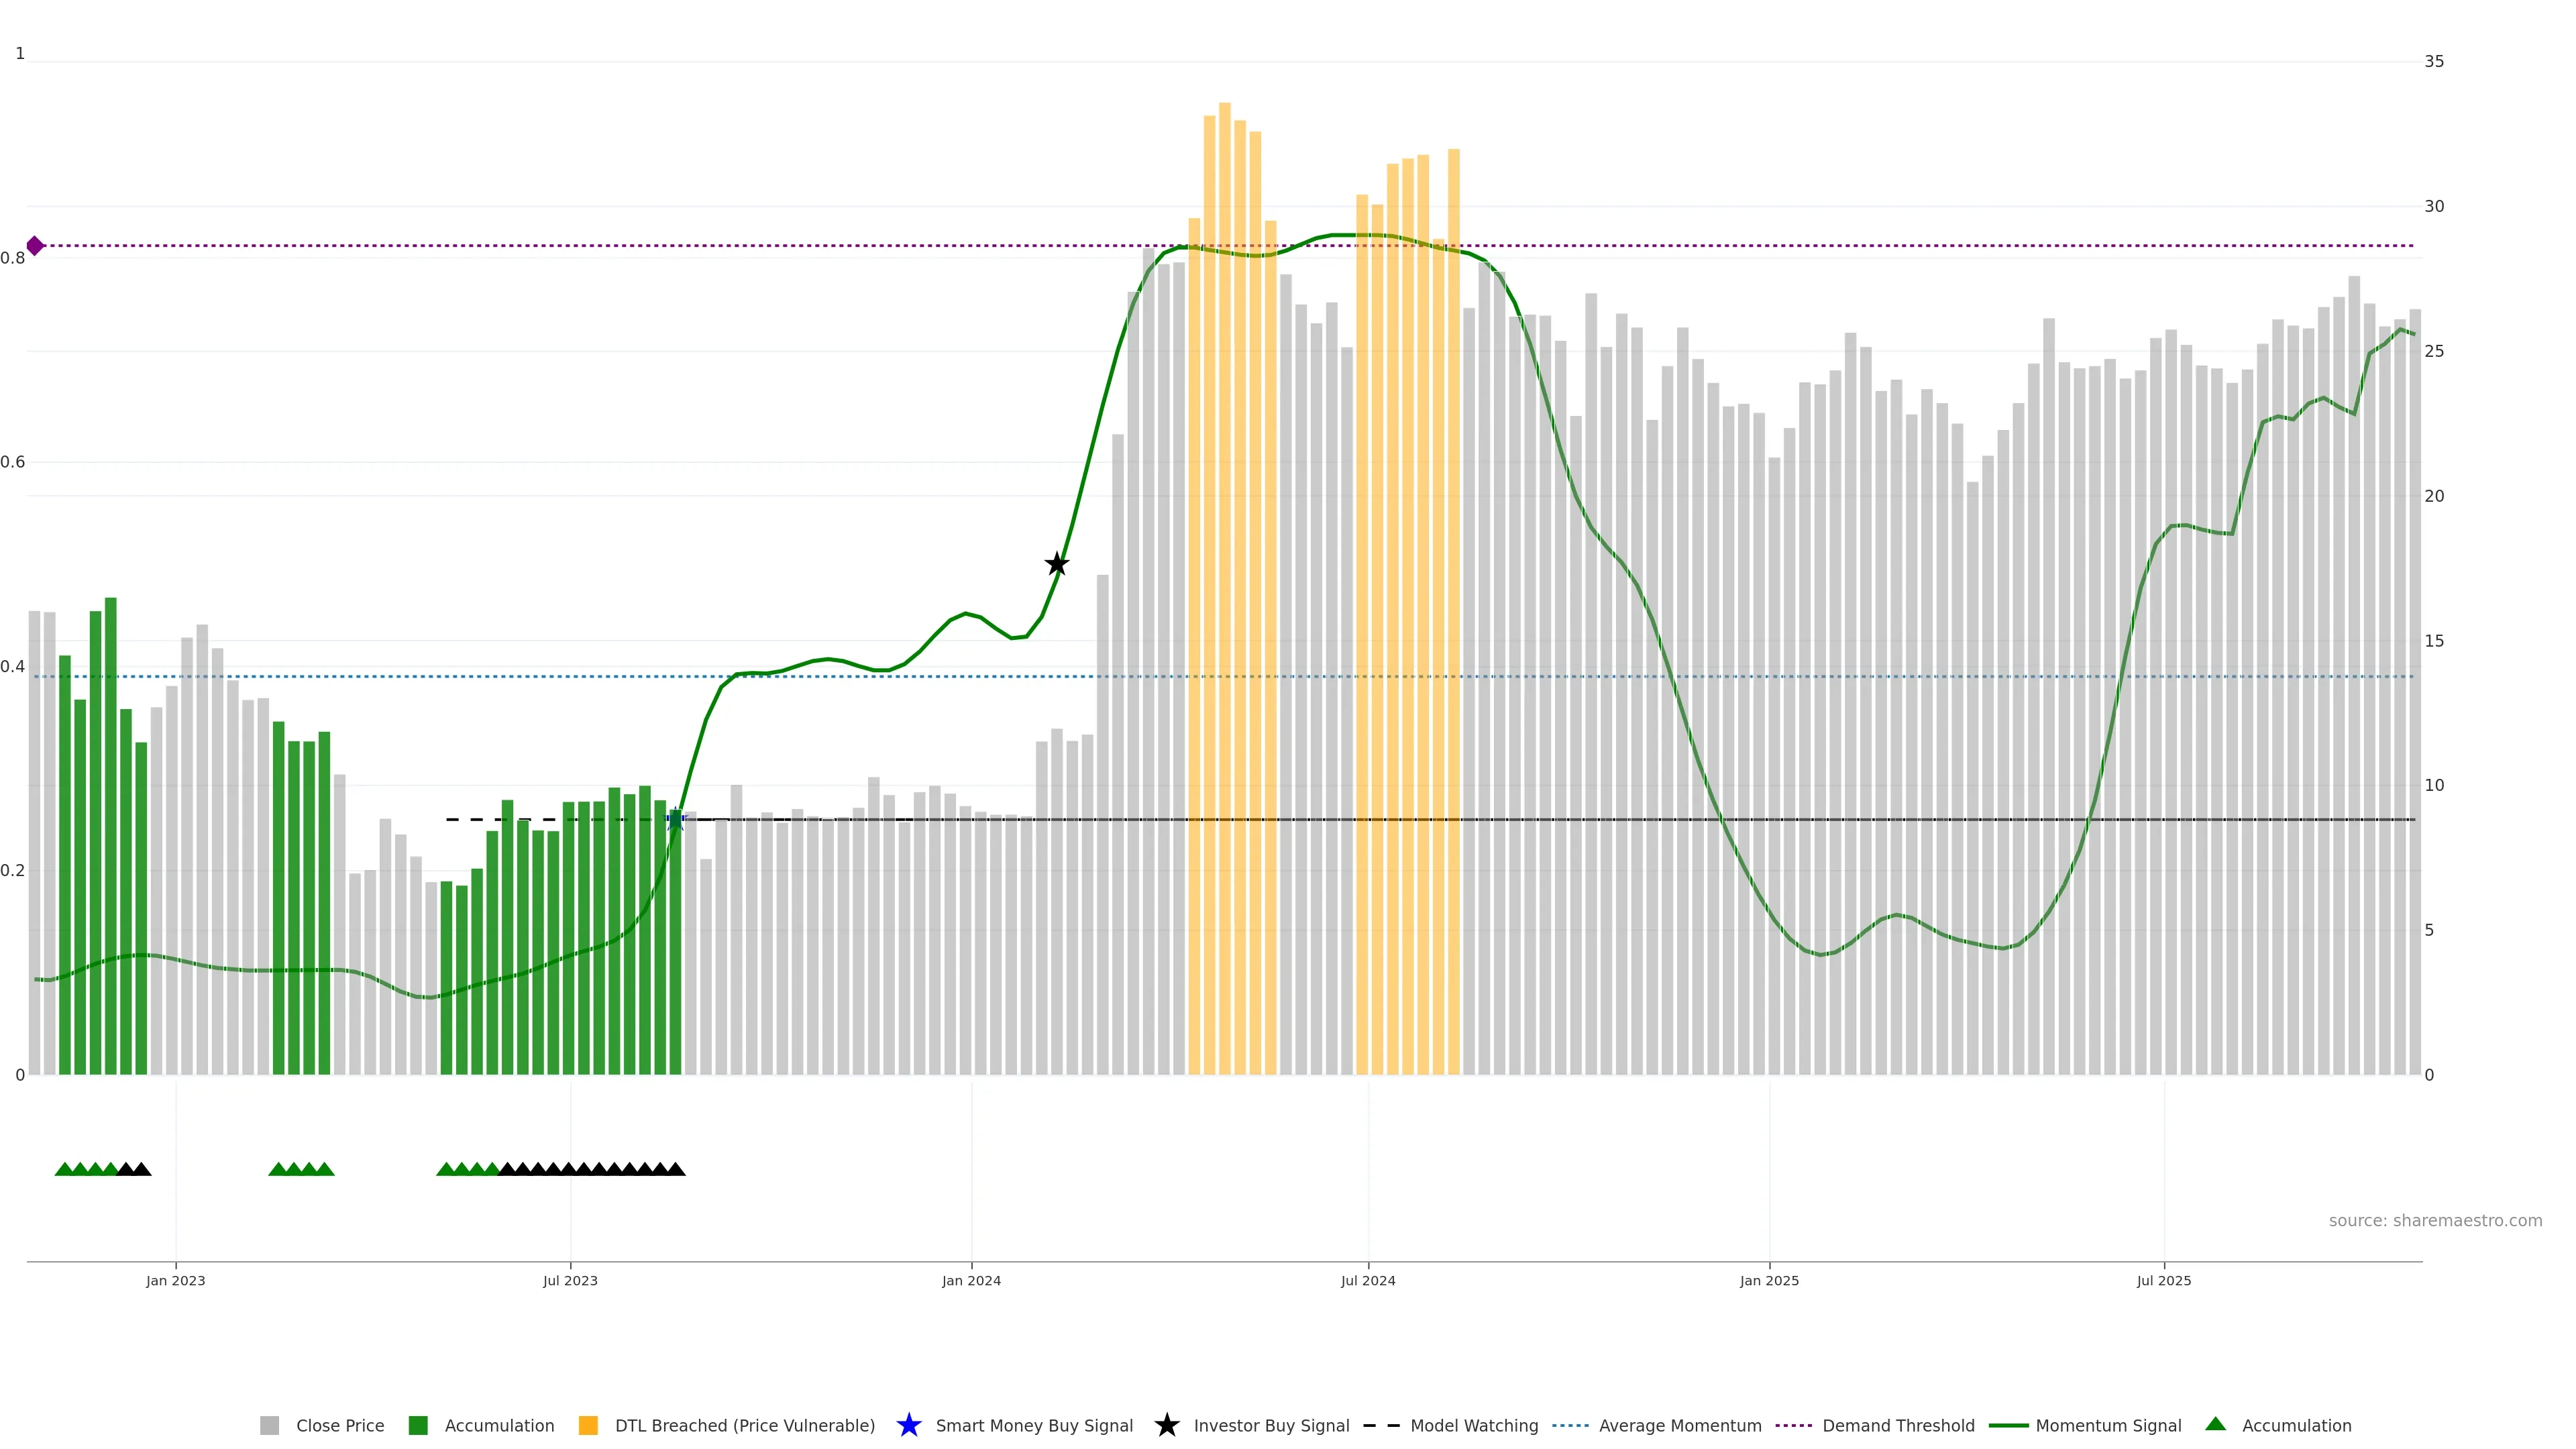This screenshot has height=1449, width=2576.
Task: Toggle Average Momentum legend entry
Action: [x=1679, y=1425]
